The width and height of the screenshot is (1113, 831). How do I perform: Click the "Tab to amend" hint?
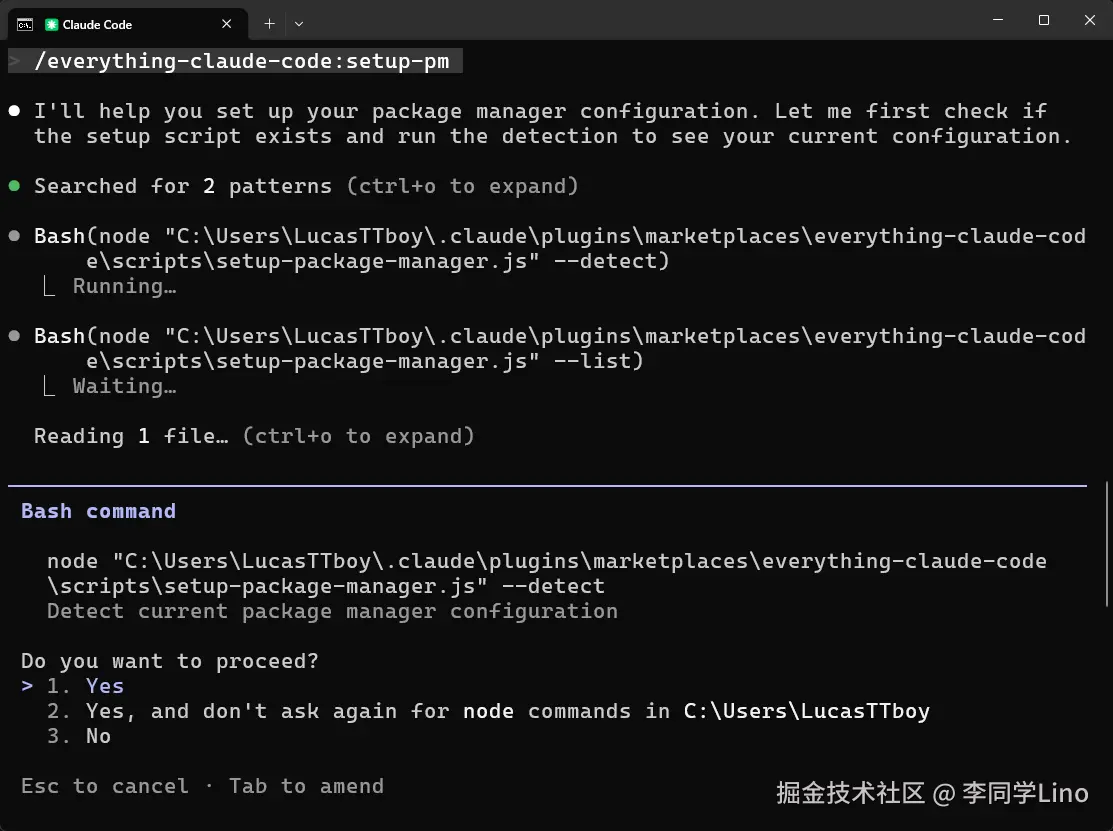tap(306, 786)
